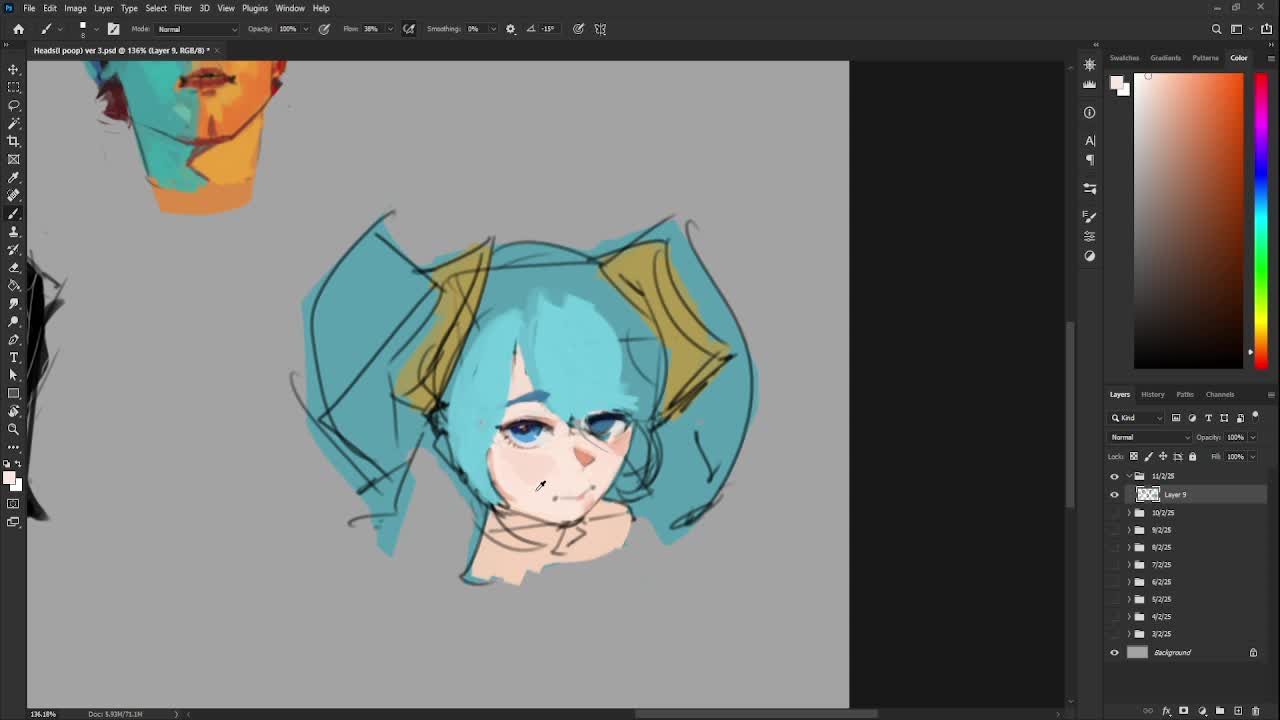The width and height of the screenshot is (1280, 720).
Task: Select the Brush tool in toolbar
Action: coord(14,213)
